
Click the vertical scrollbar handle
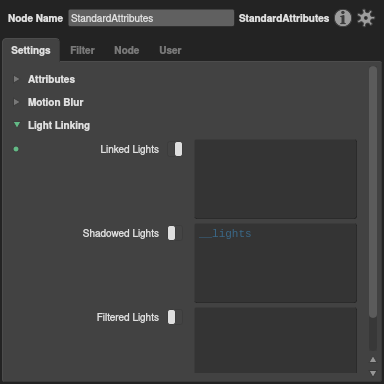tap(373, 192)
